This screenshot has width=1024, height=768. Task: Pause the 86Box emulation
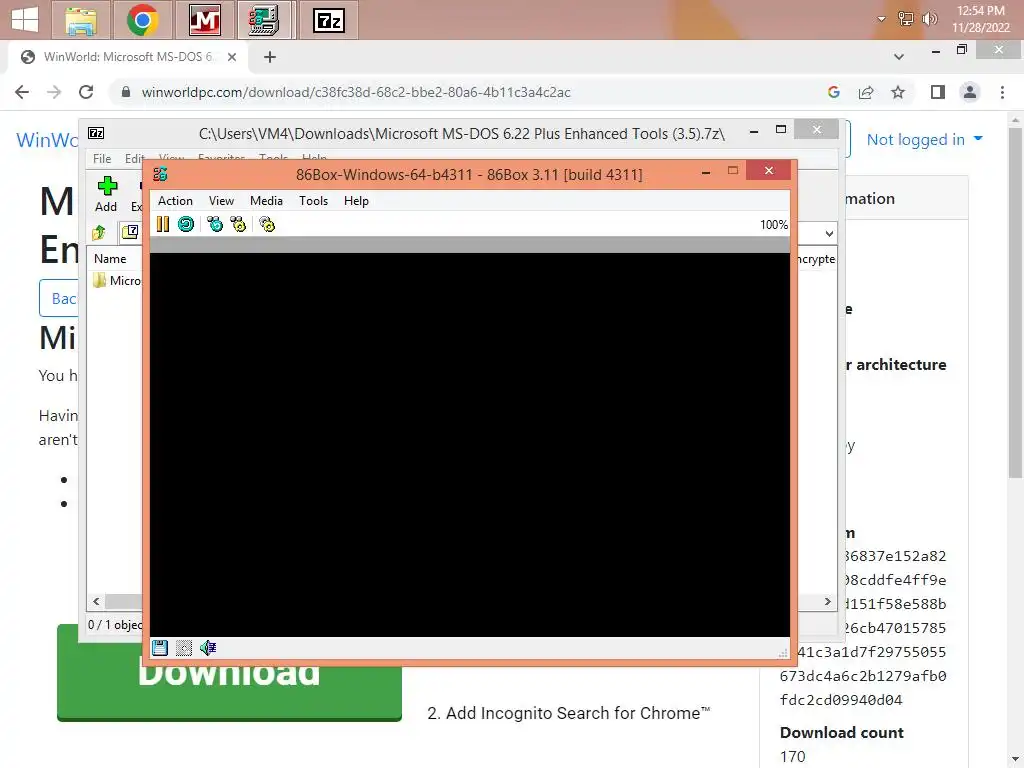tap(163, 225)
